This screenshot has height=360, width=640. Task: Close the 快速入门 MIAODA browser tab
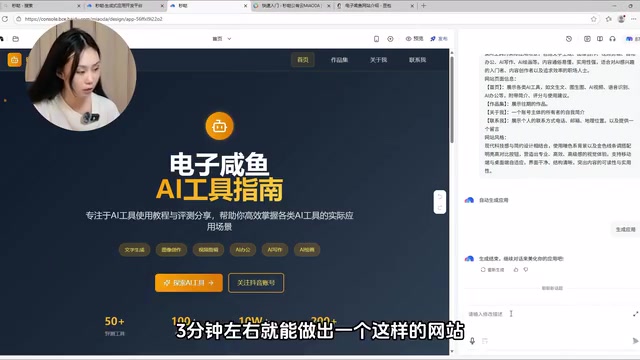click(x=329, y=6)
